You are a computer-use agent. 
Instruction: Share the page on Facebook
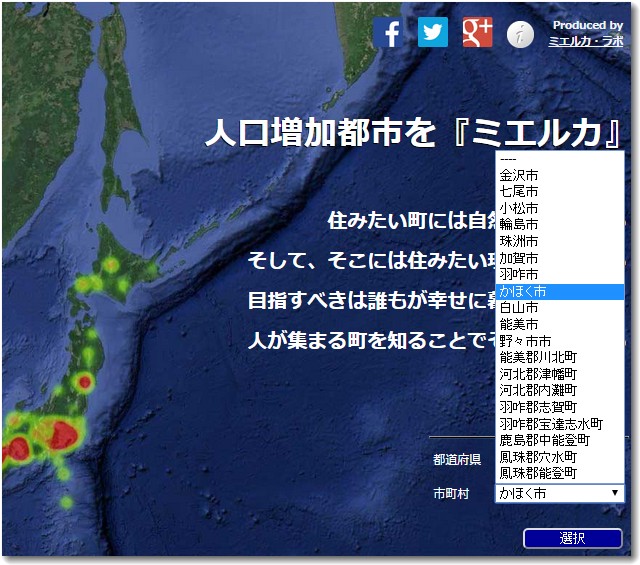[391, 33]
